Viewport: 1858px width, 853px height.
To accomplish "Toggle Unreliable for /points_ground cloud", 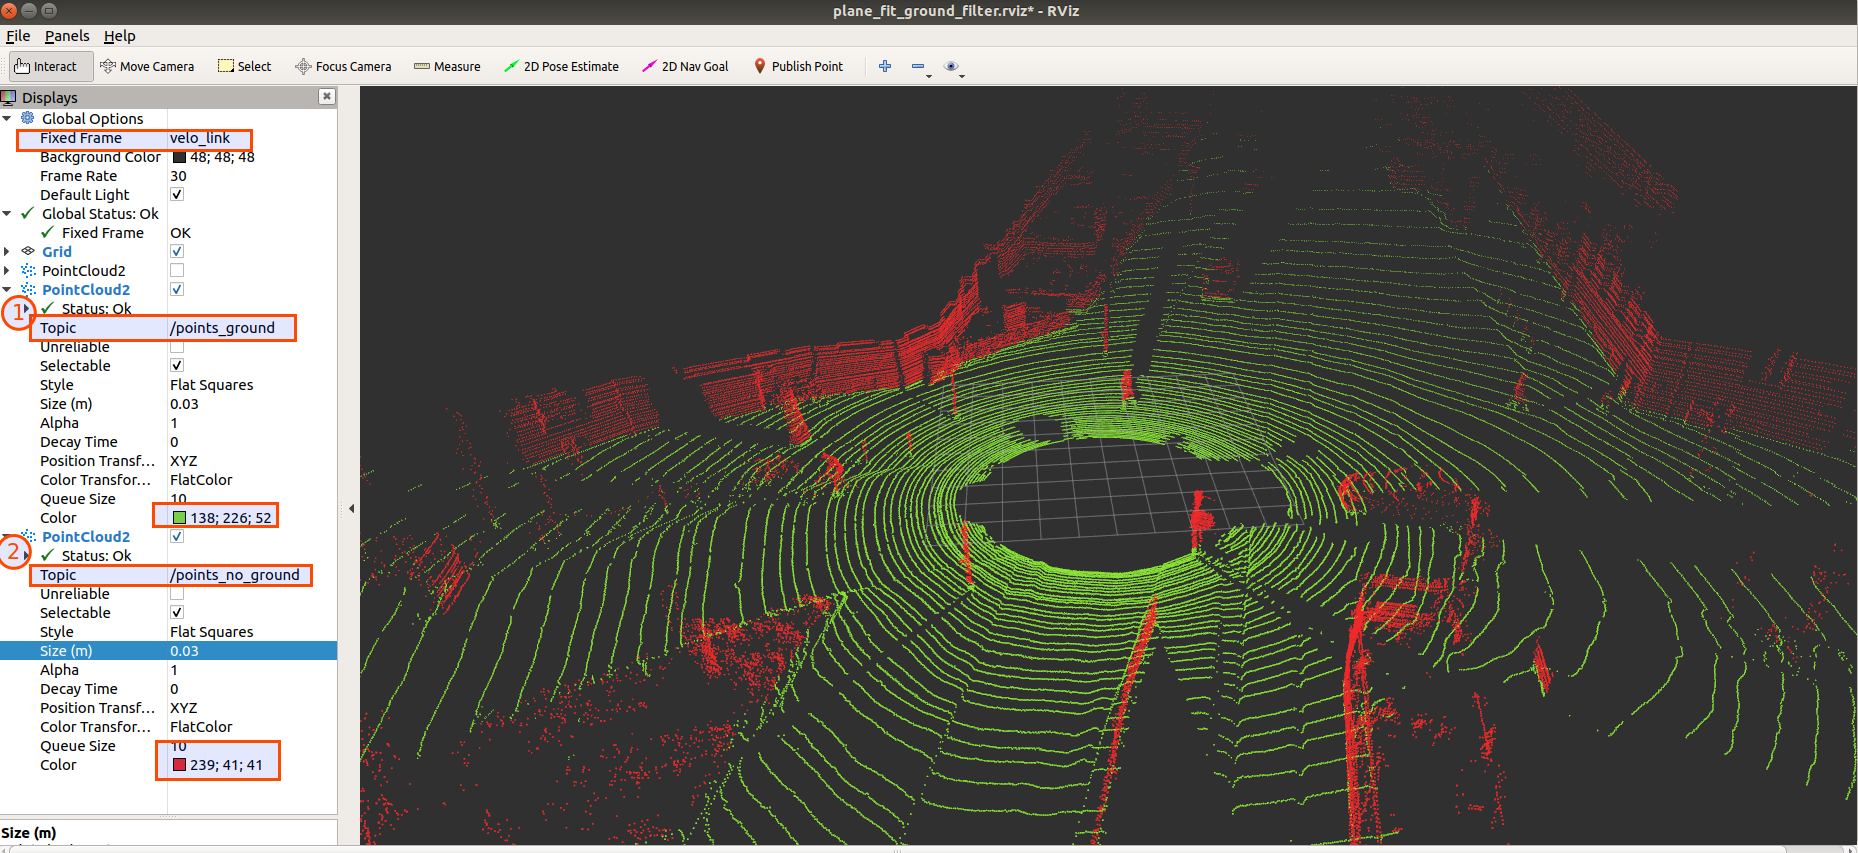I will coord(177,347).
